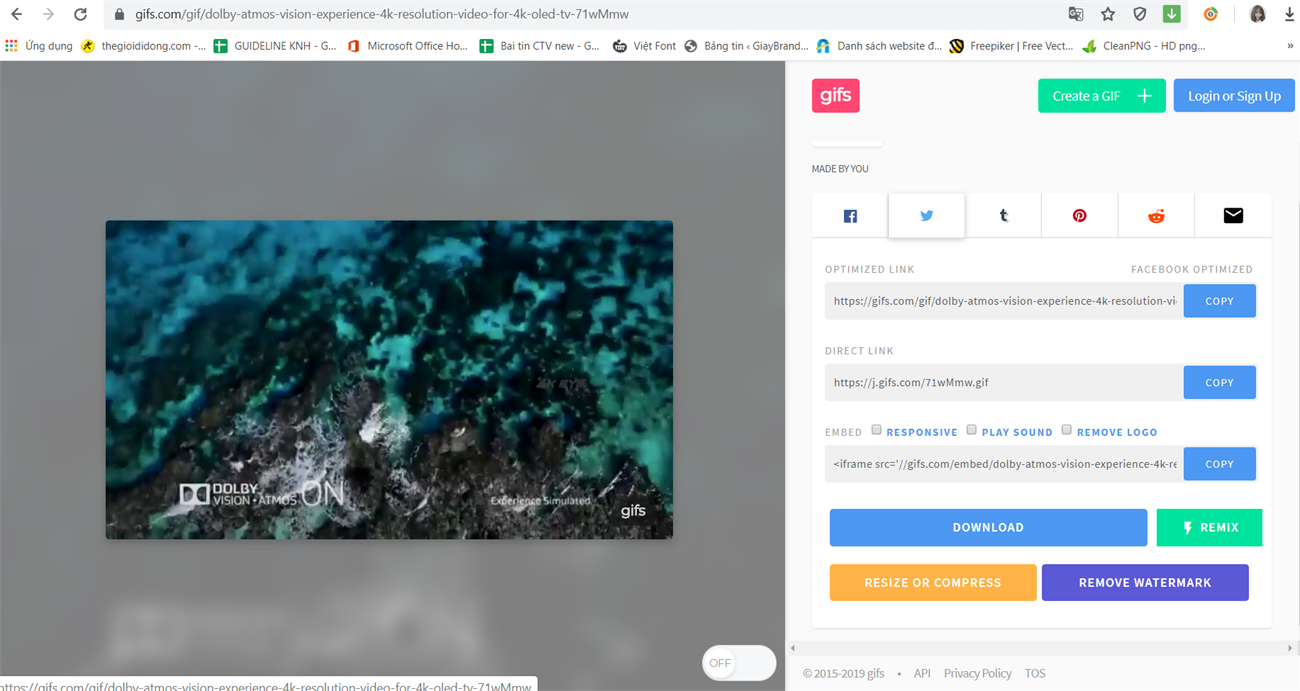The image size is (1300, 691).
Task: Click the Dolby Atmos GIF preview
Action: 389,380
